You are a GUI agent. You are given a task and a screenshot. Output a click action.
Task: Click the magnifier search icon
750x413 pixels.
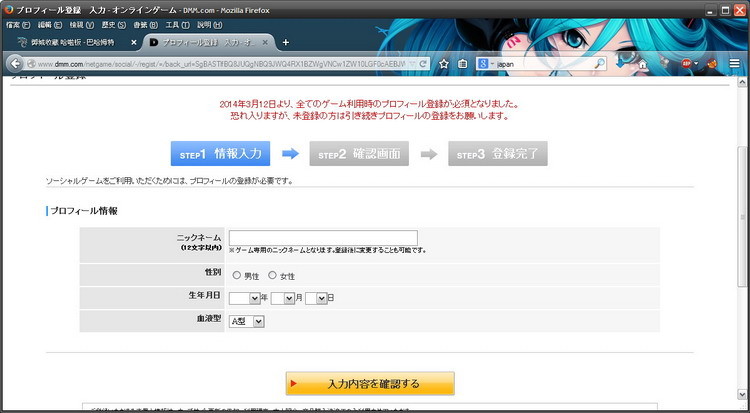[599, 64]
